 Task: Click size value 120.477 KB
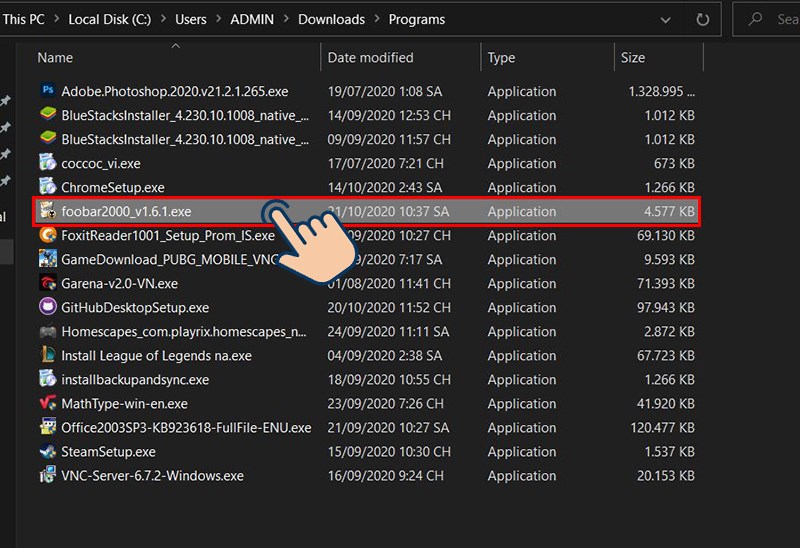[x=662, y=428]
